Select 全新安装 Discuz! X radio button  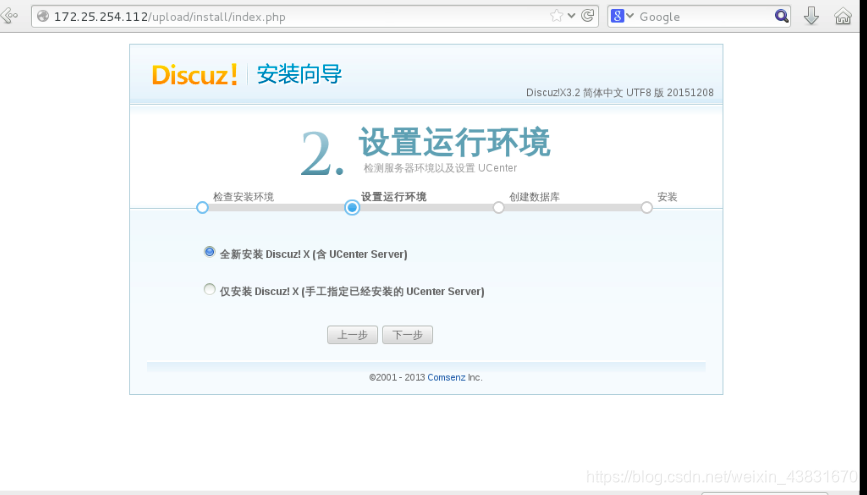pyautogui.click(x=210, y=252)
